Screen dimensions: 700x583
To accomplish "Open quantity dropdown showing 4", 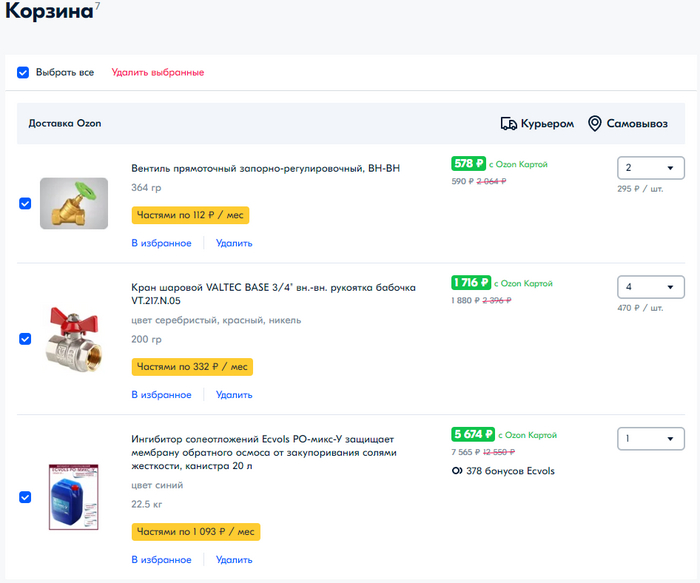I will click(x=650, y=287).
